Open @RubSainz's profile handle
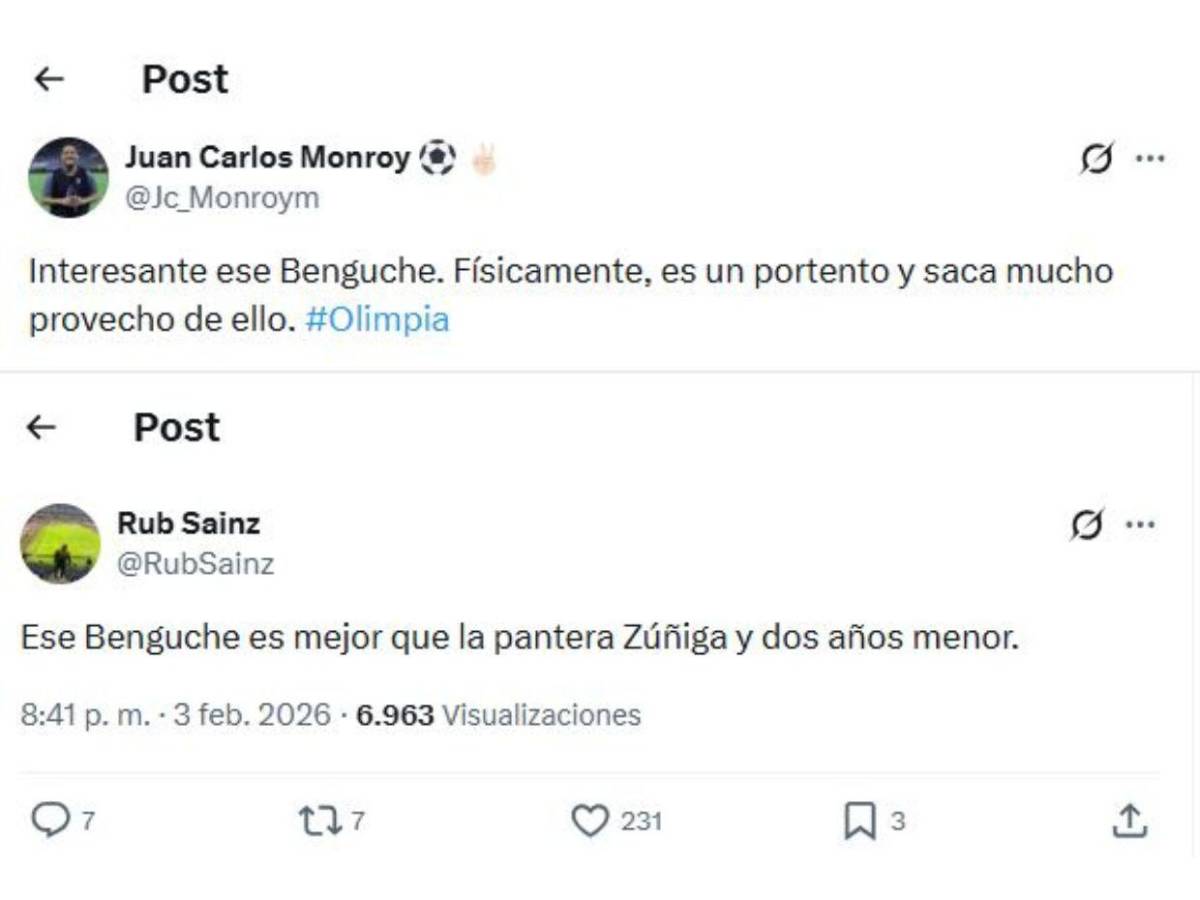Image resolution: width=1200 pixels, height=900 pixels. coord(197,563)
